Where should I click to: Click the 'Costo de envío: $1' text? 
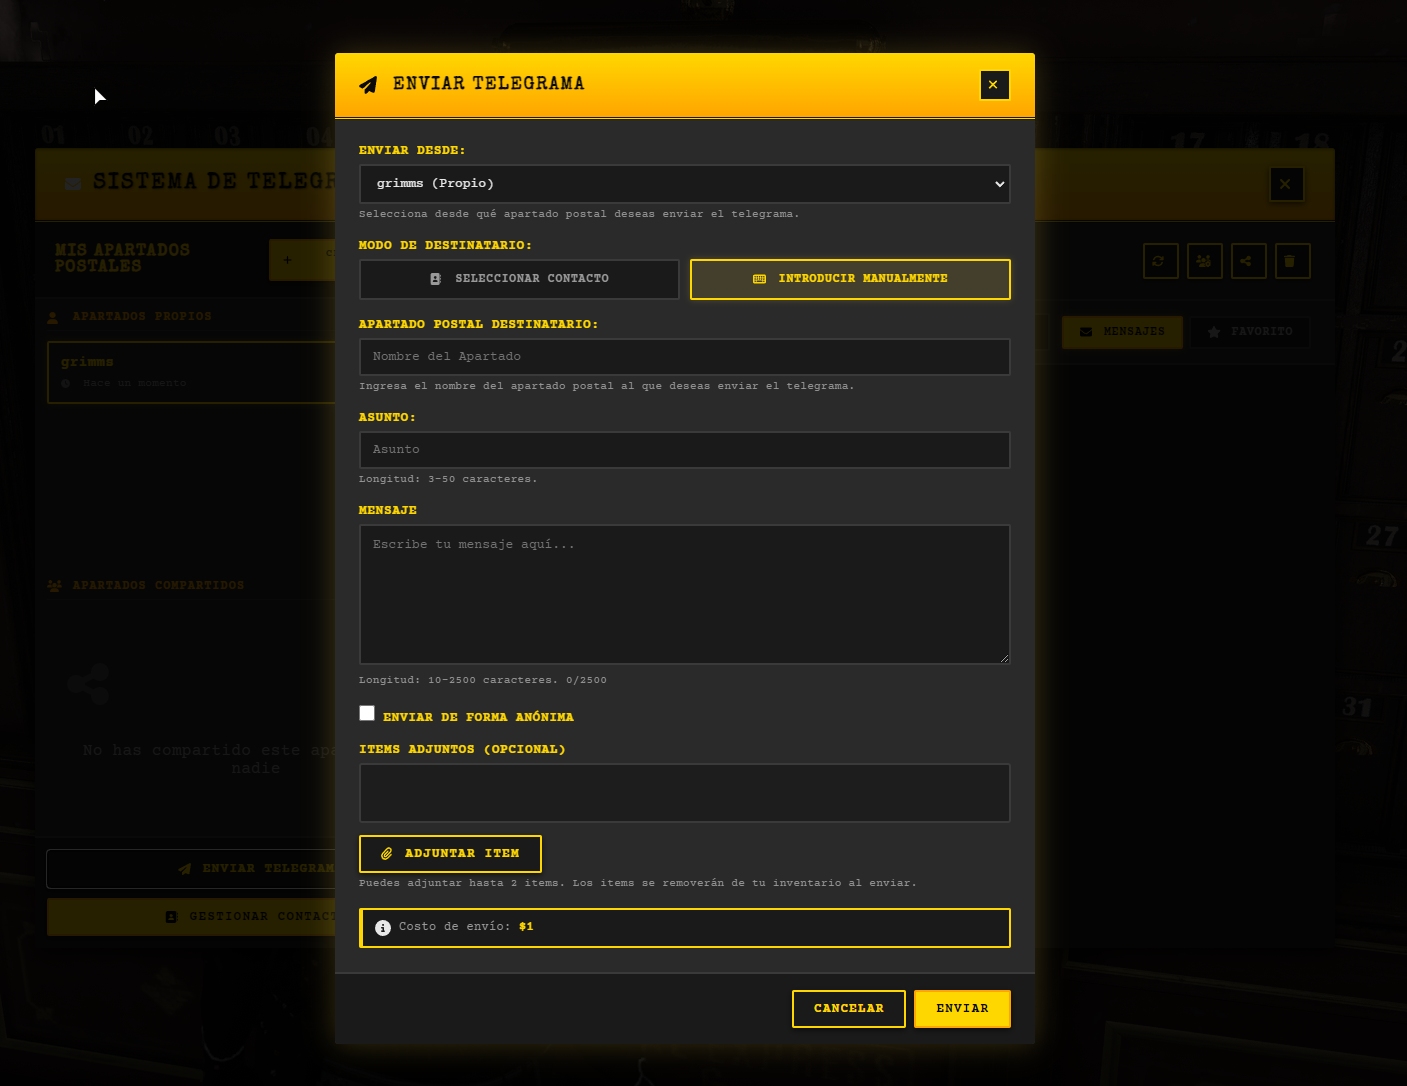coord(466,927)
